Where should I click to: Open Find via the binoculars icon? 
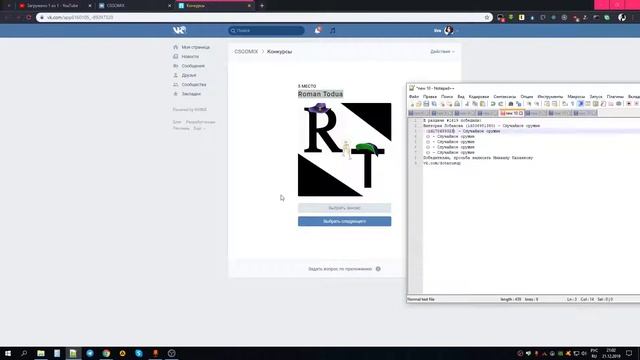point(511,104)
